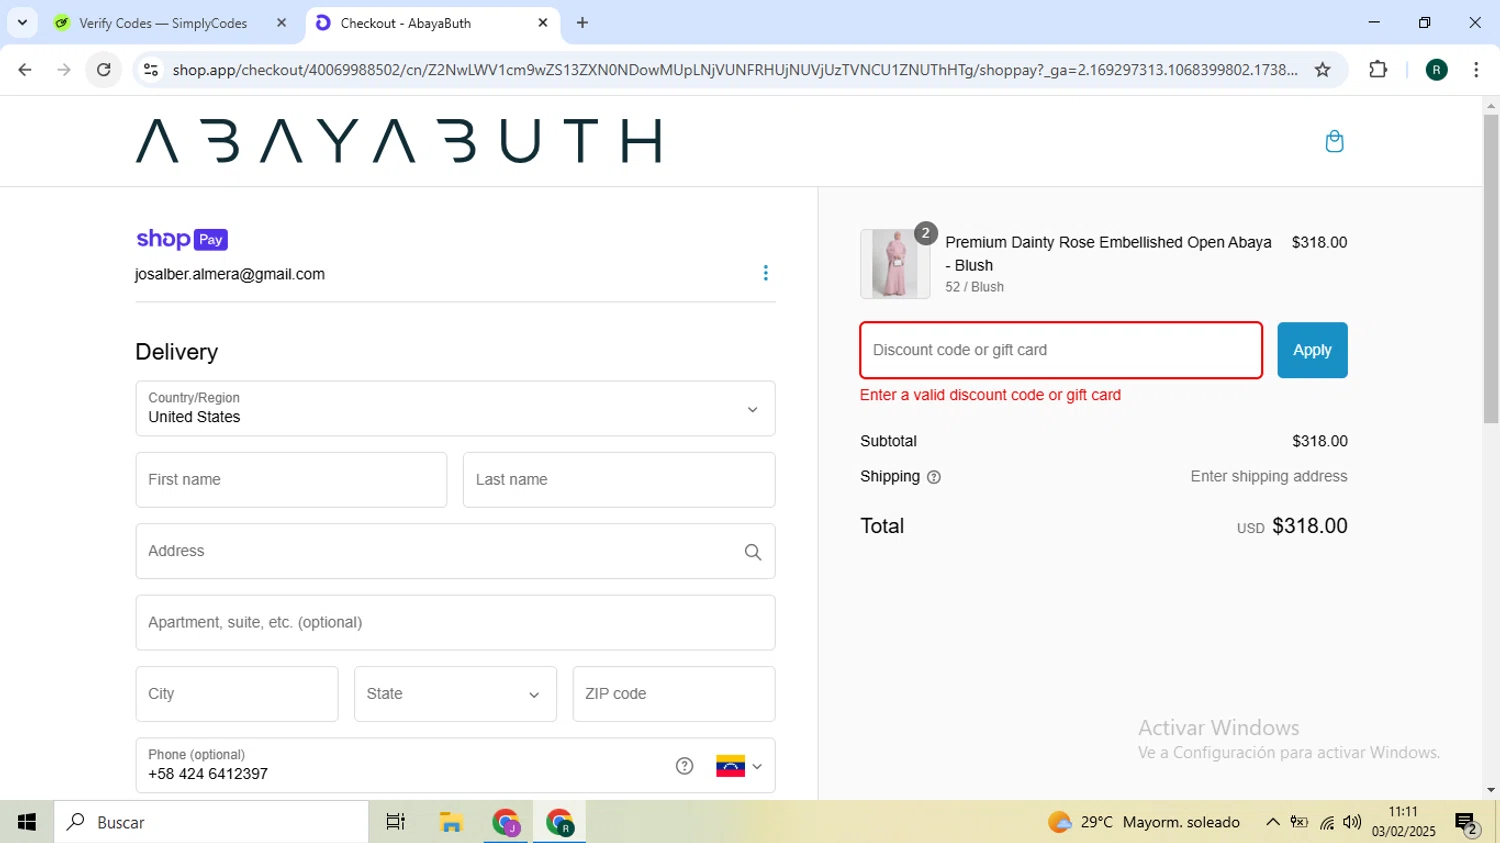Open weather widget 29°C Mayorm. soleado
This screenshot has height=843, width=1500.
1144,822
